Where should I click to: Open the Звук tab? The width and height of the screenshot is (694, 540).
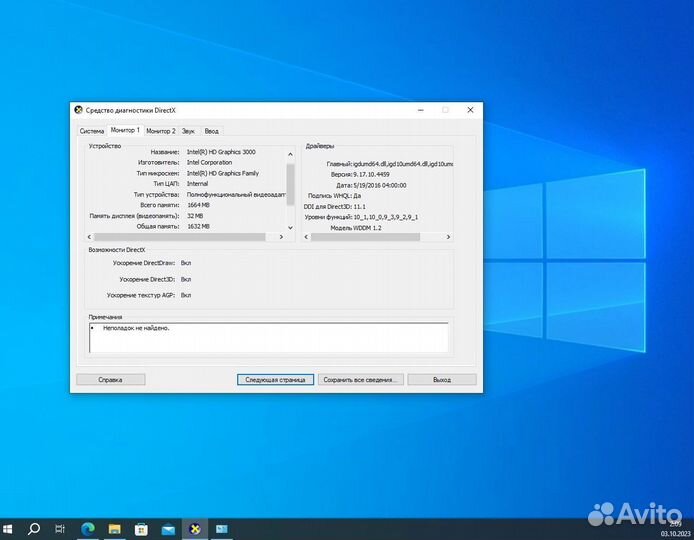pyautogui.click(x=188, y=131)
